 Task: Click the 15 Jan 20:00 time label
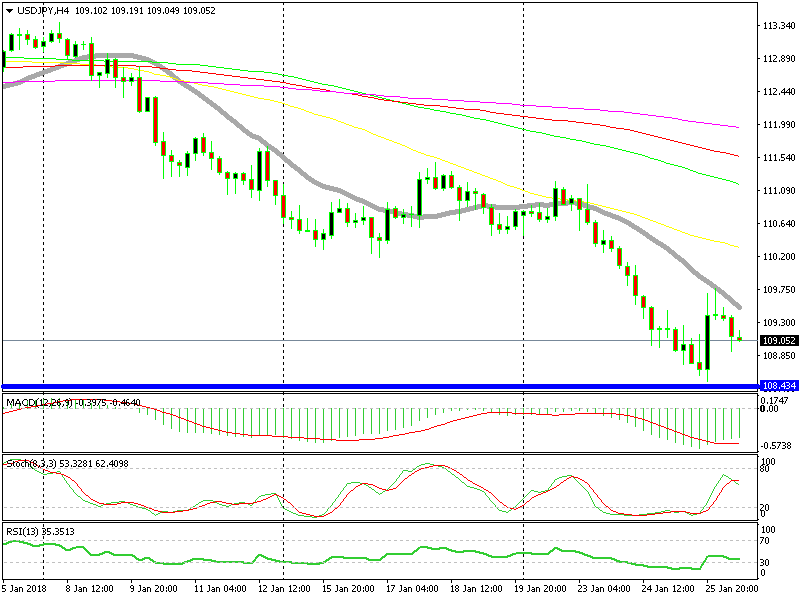coord(348,588)
